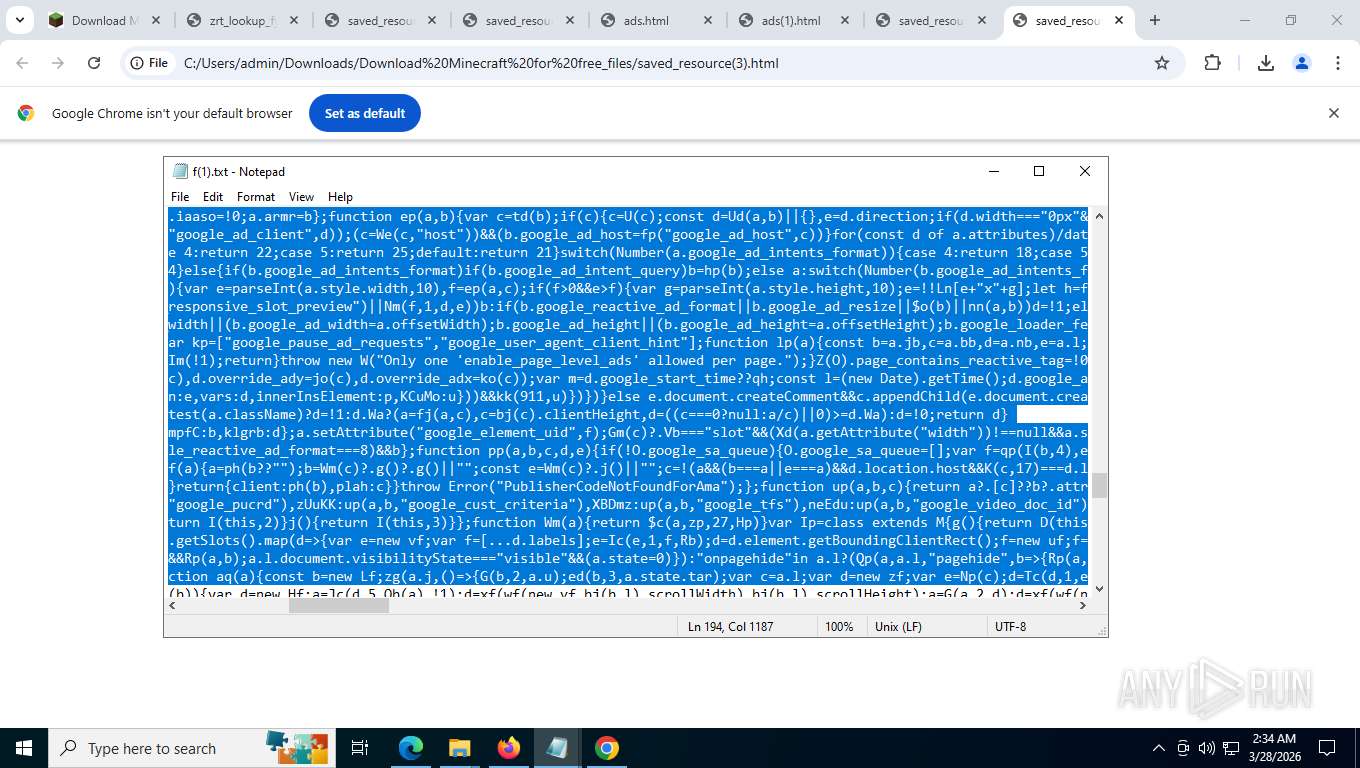This screenshot has width=1360, height=768.
Task: Open the Notepad Edit menu
Action: point(213,197)
